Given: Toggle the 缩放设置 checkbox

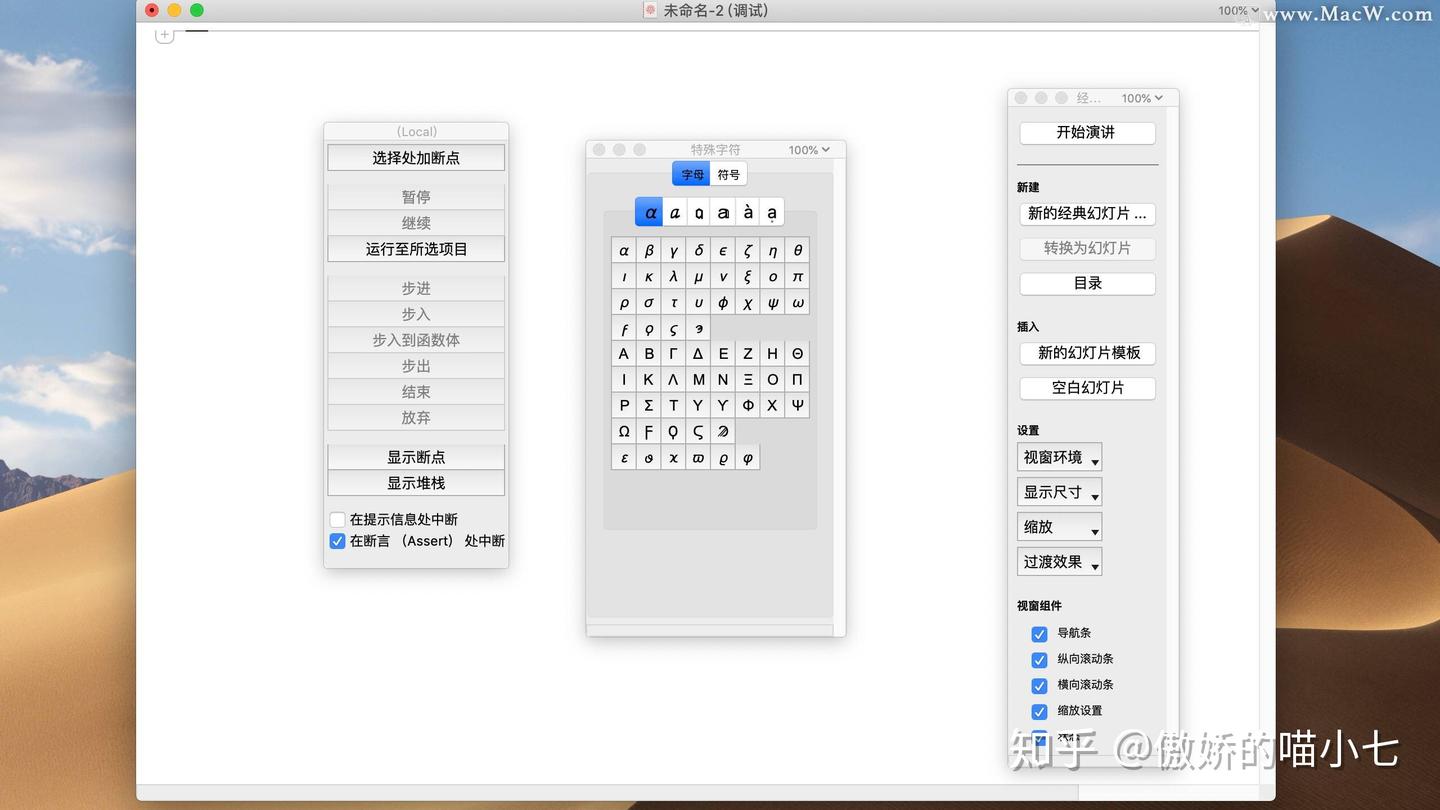Looking at the screenshot, I should pyautogui.click(x=1039, y=711).
